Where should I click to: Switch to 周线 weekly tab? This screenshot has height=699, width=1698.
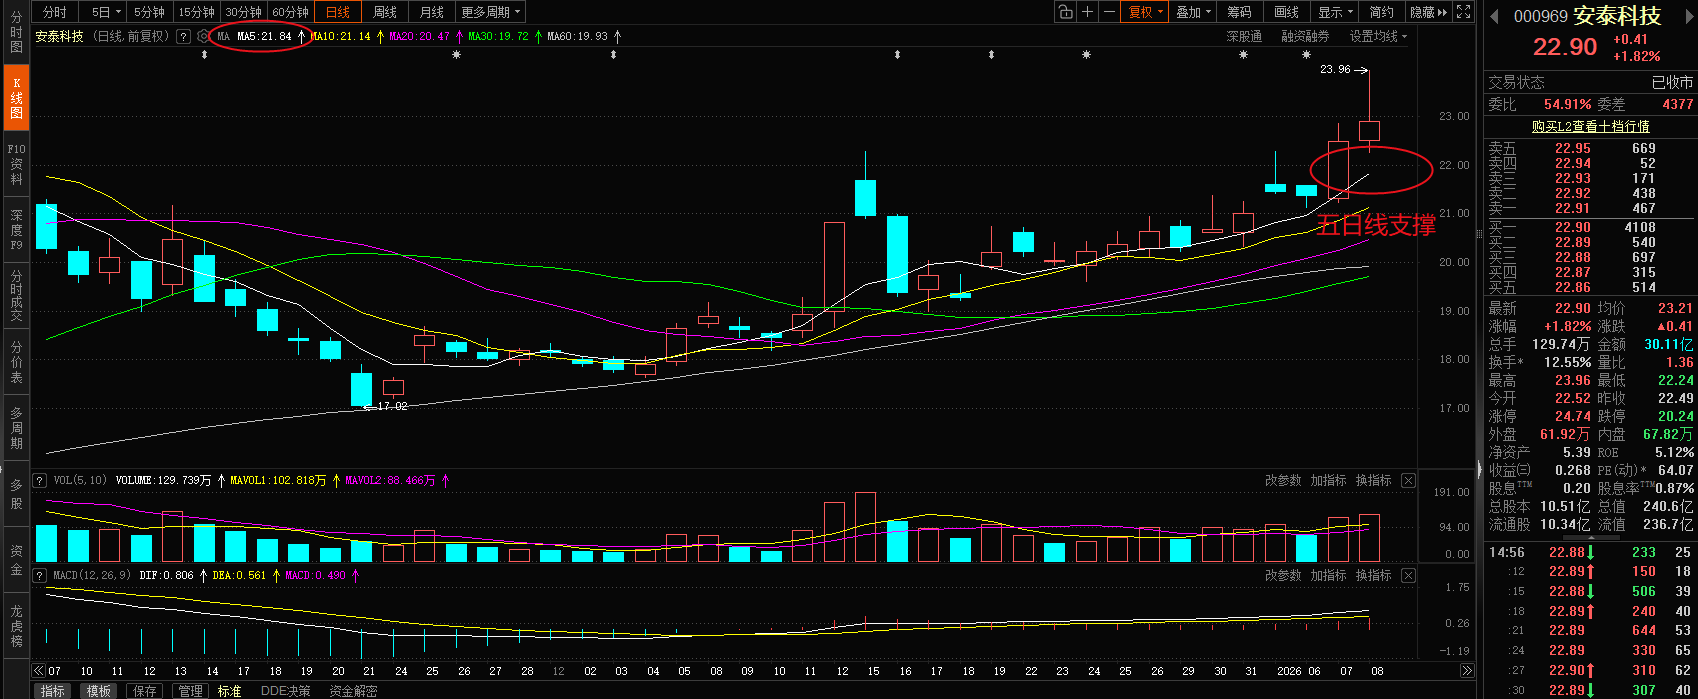(385, 12)
